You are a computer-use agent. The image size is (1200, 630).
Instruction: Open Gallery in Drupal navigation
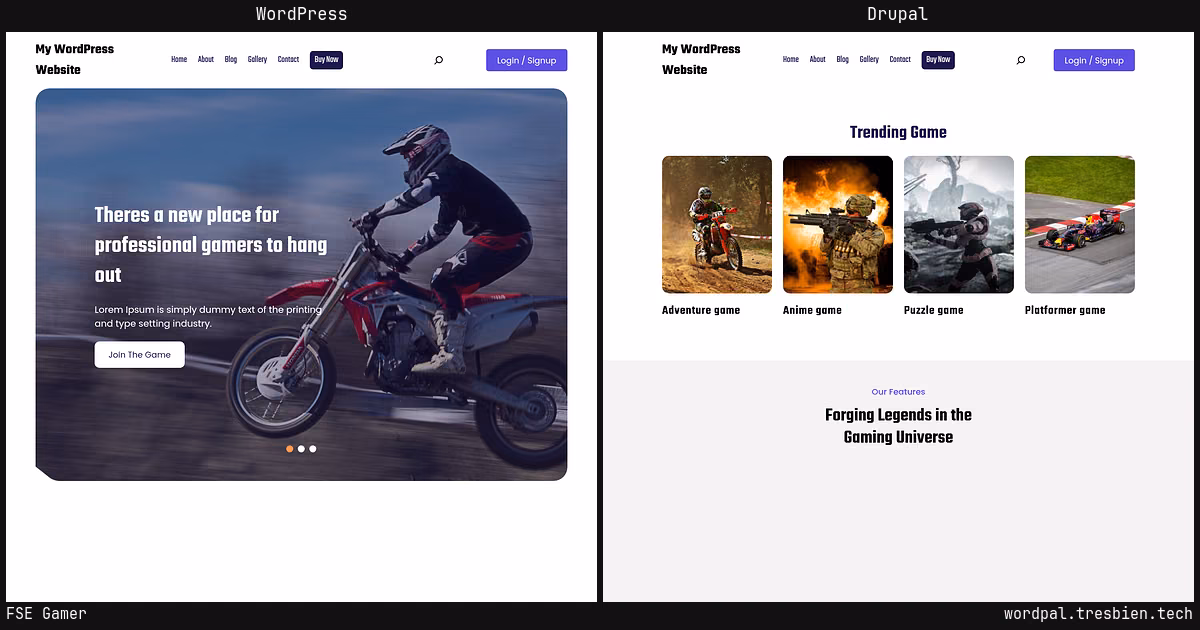pos(870,60)
